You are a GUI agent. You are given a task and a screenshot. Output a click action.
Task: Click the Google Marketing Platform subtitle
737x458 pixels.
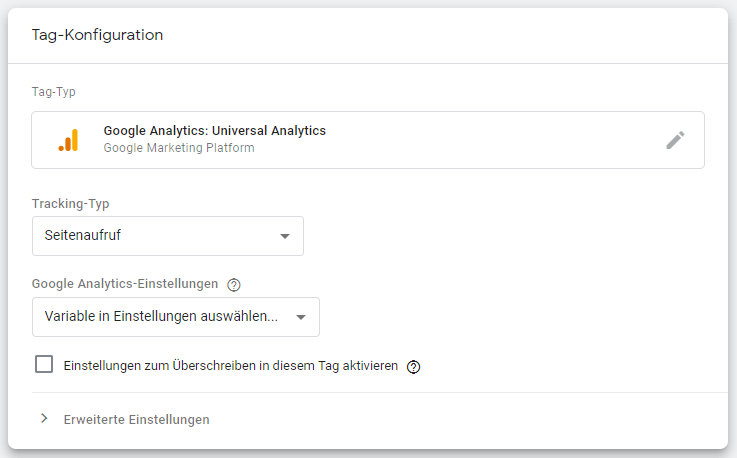tap(179, 148)
